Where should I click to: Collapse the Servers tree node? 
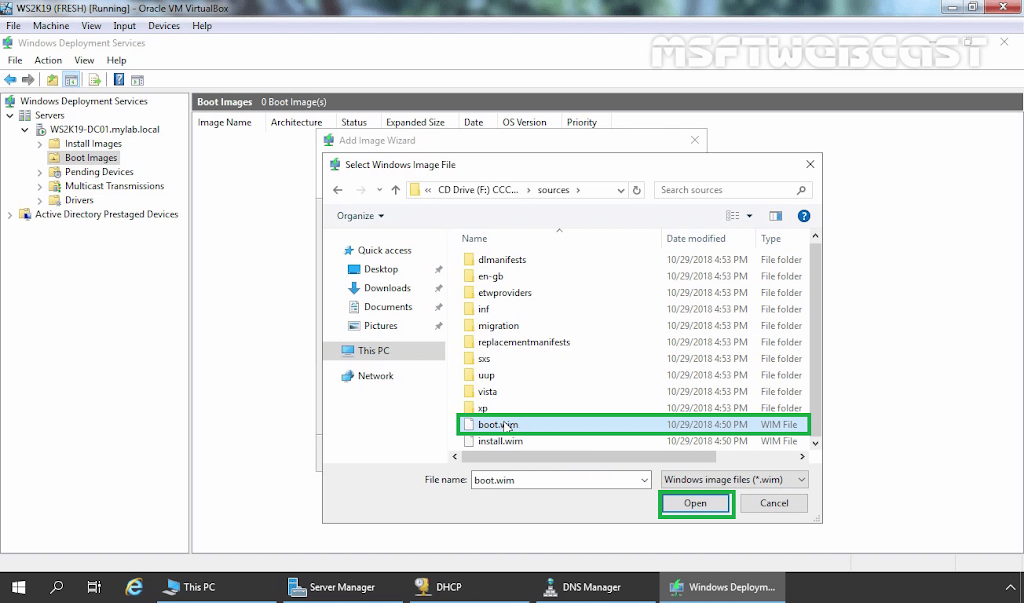click(10, 116)
